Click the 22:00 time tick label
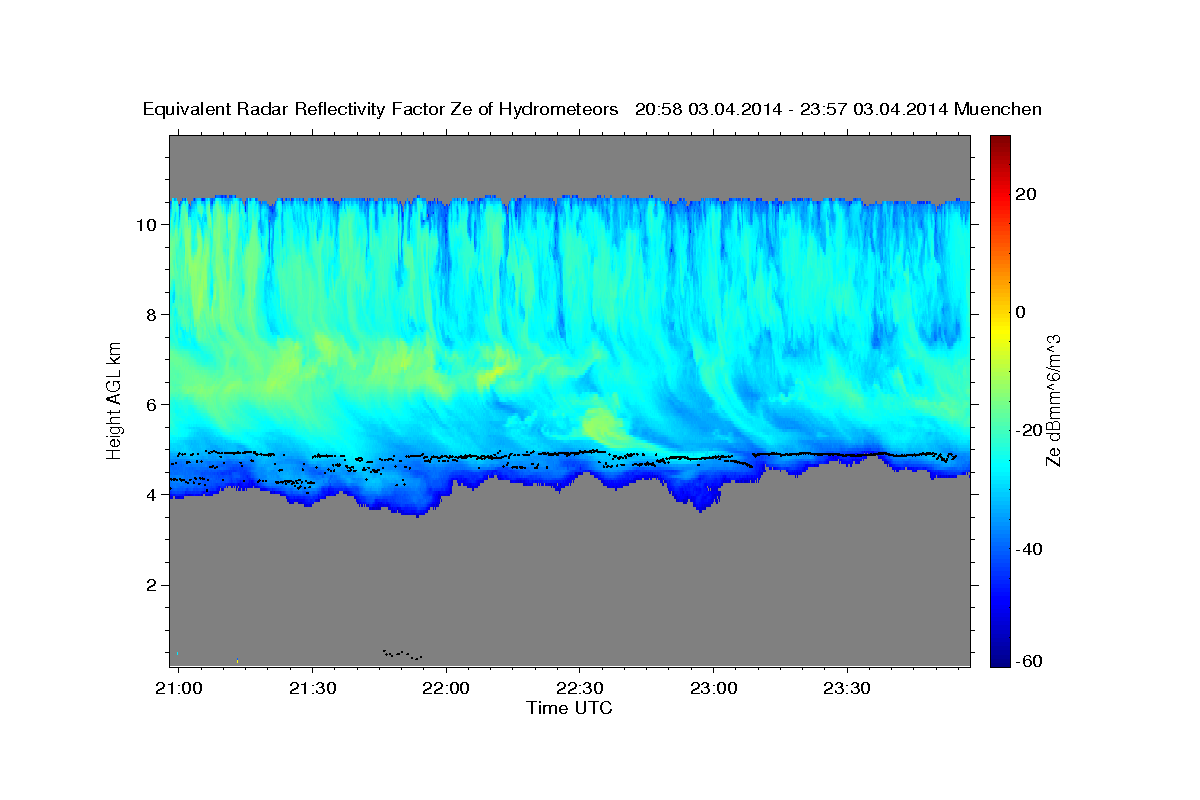1200x800 pixels. click(445, 688)
